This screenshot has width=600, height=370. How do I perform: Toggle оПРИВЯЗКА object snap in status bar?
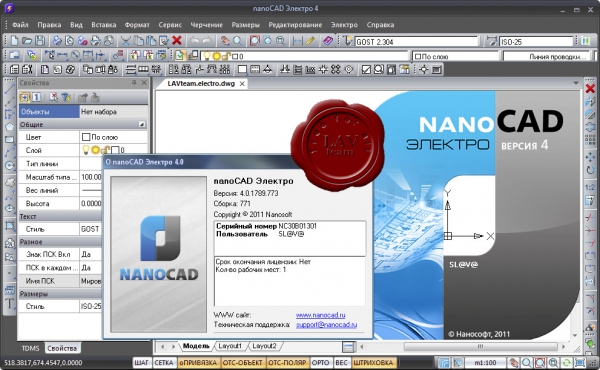tap(198, 362)
